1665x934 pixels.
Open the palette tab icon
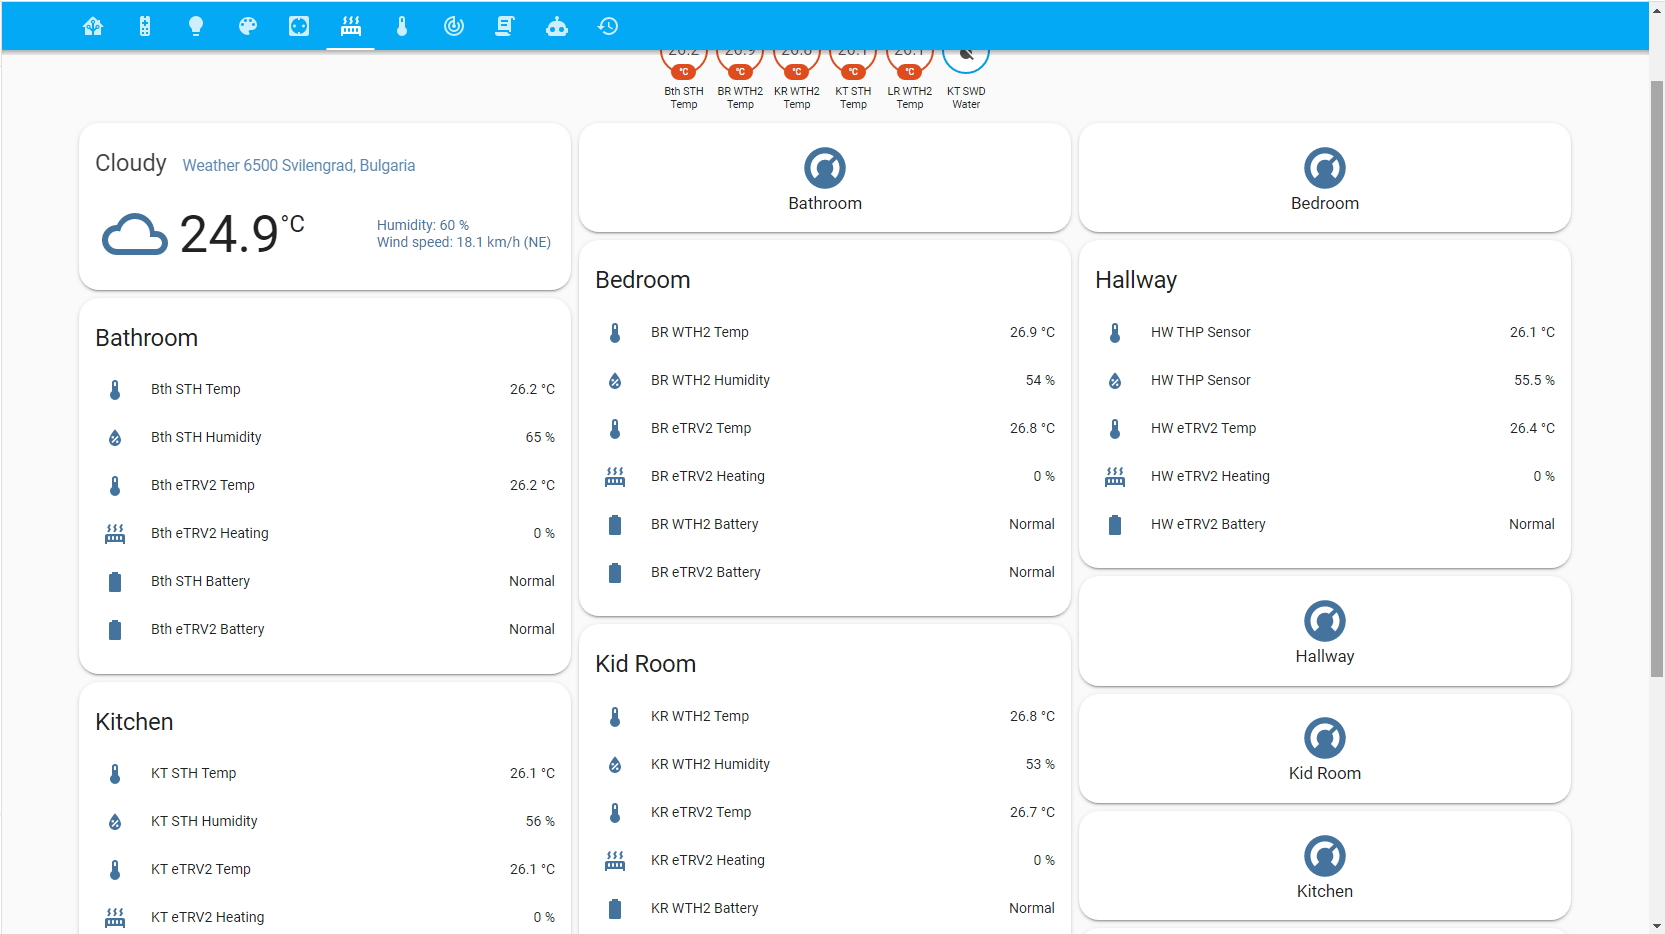(248, 26)
